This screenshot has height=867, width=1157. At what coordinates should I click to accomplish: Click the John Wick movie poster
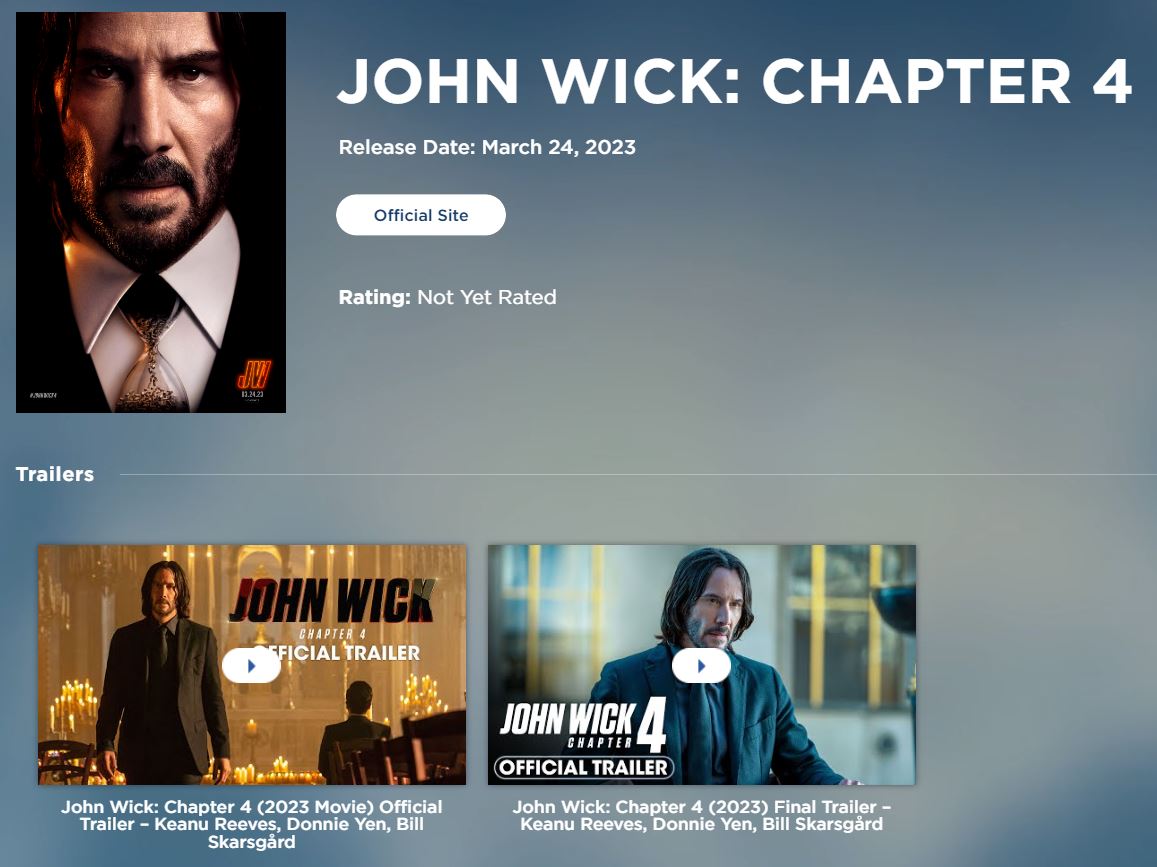point(151,213)
